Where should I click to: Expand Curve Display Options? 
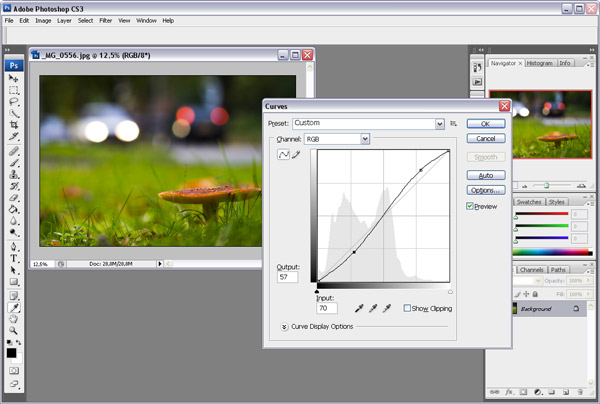[284, 327]
